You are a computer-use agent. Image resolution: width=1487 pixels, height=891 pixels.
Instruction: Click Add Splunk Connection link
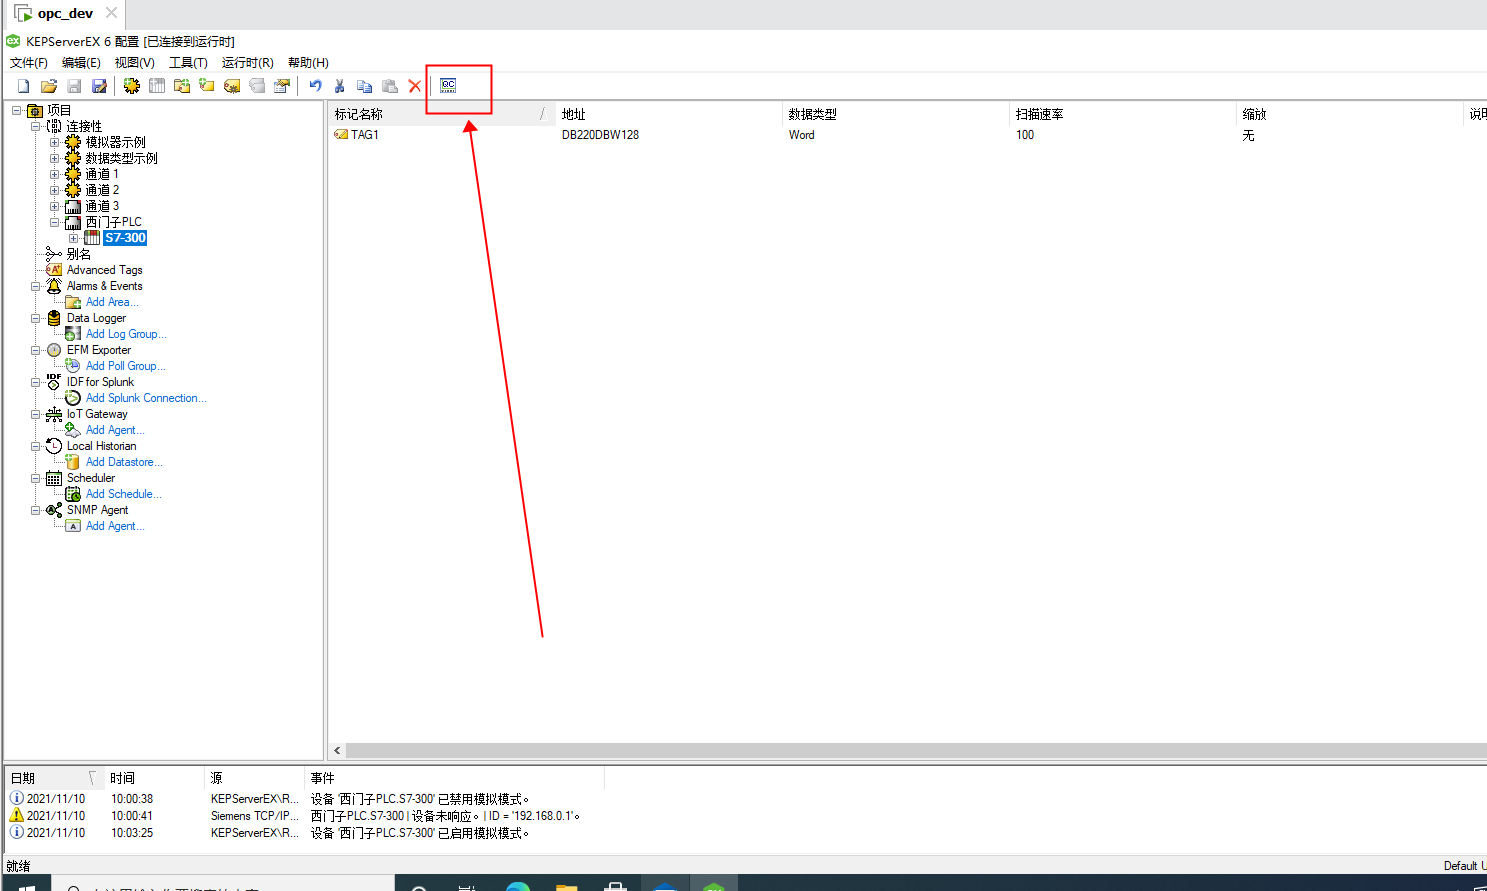145,397
